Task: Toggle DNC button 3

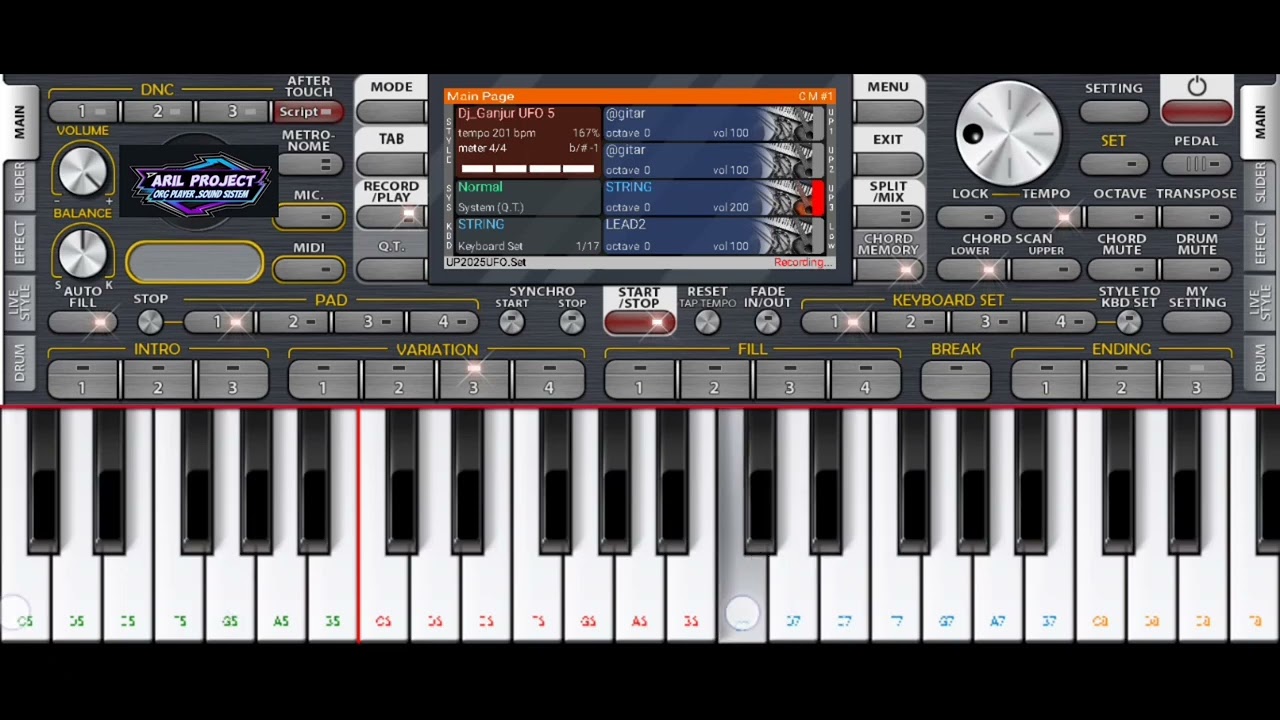Action: 234,111
